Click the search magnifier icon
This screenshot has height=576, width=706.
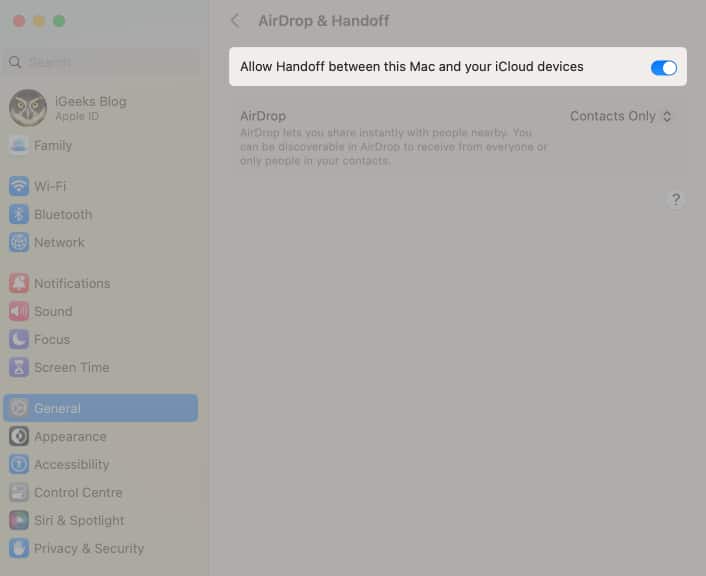[15, 62]
